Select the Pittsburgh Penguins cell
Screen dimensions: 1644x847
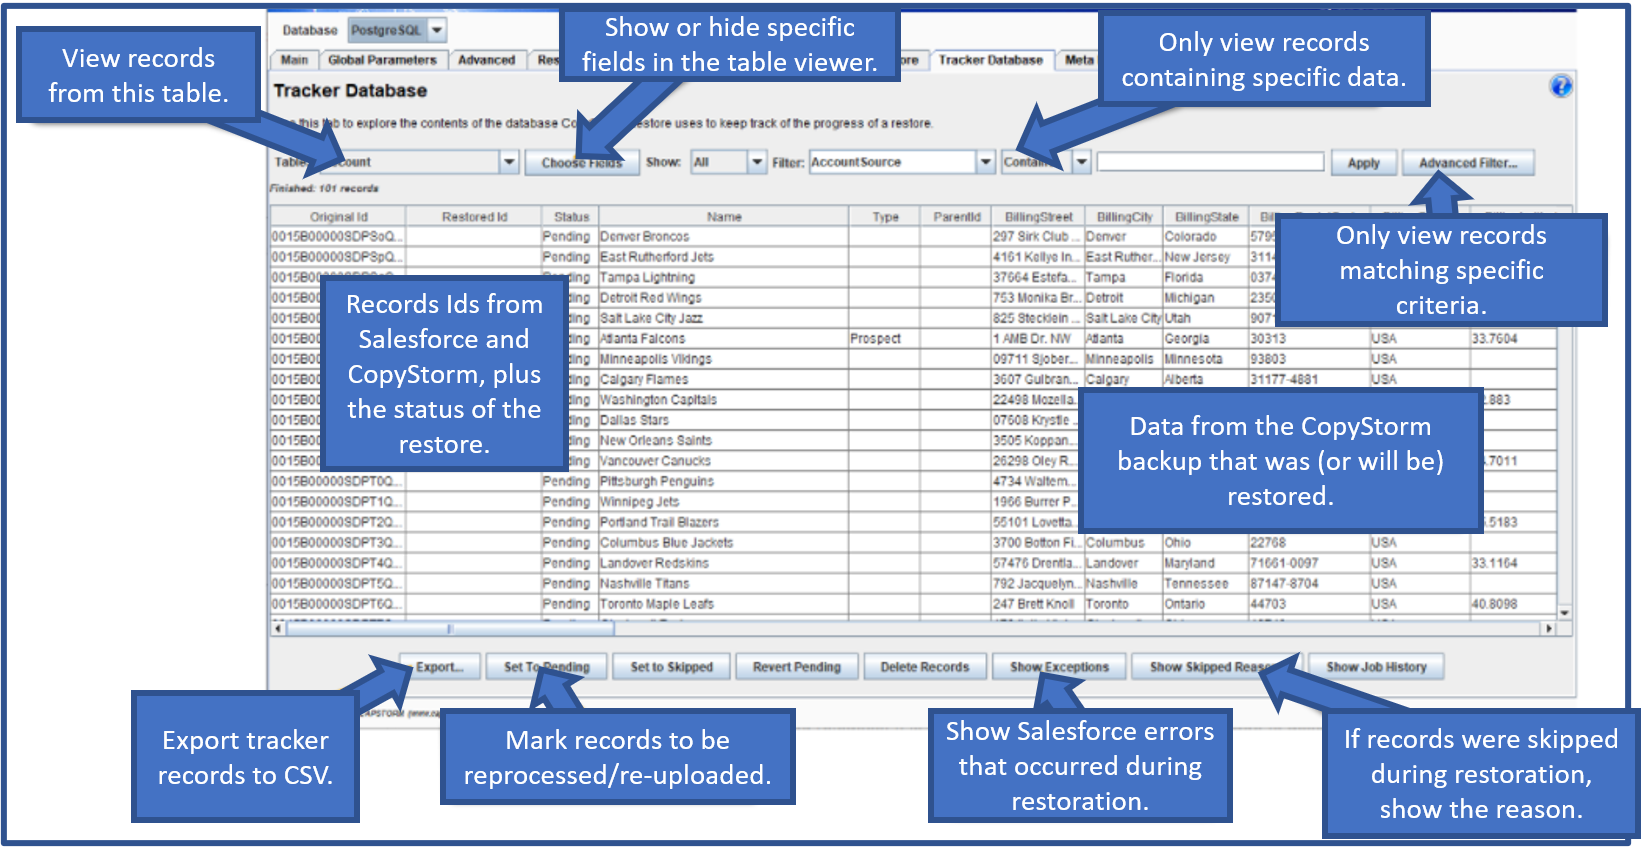(724, 482)
